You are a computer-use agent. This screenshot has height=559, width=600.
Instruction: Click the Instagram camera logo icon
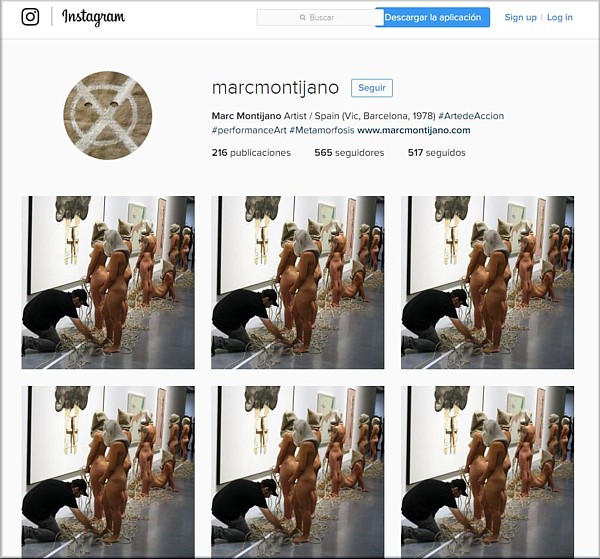tap(30, 17)
